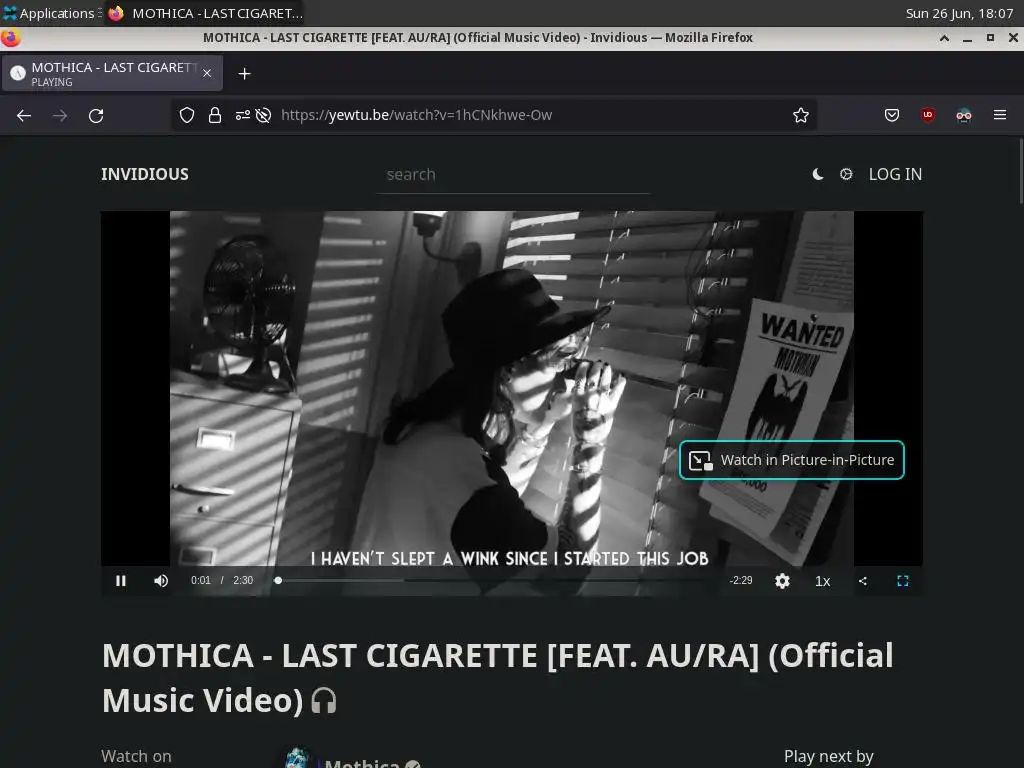Open the Firefox hamburger application menu
The height and width of the screenshot is (768, 1024).
pyautogui.click(x=1000, y=115)
